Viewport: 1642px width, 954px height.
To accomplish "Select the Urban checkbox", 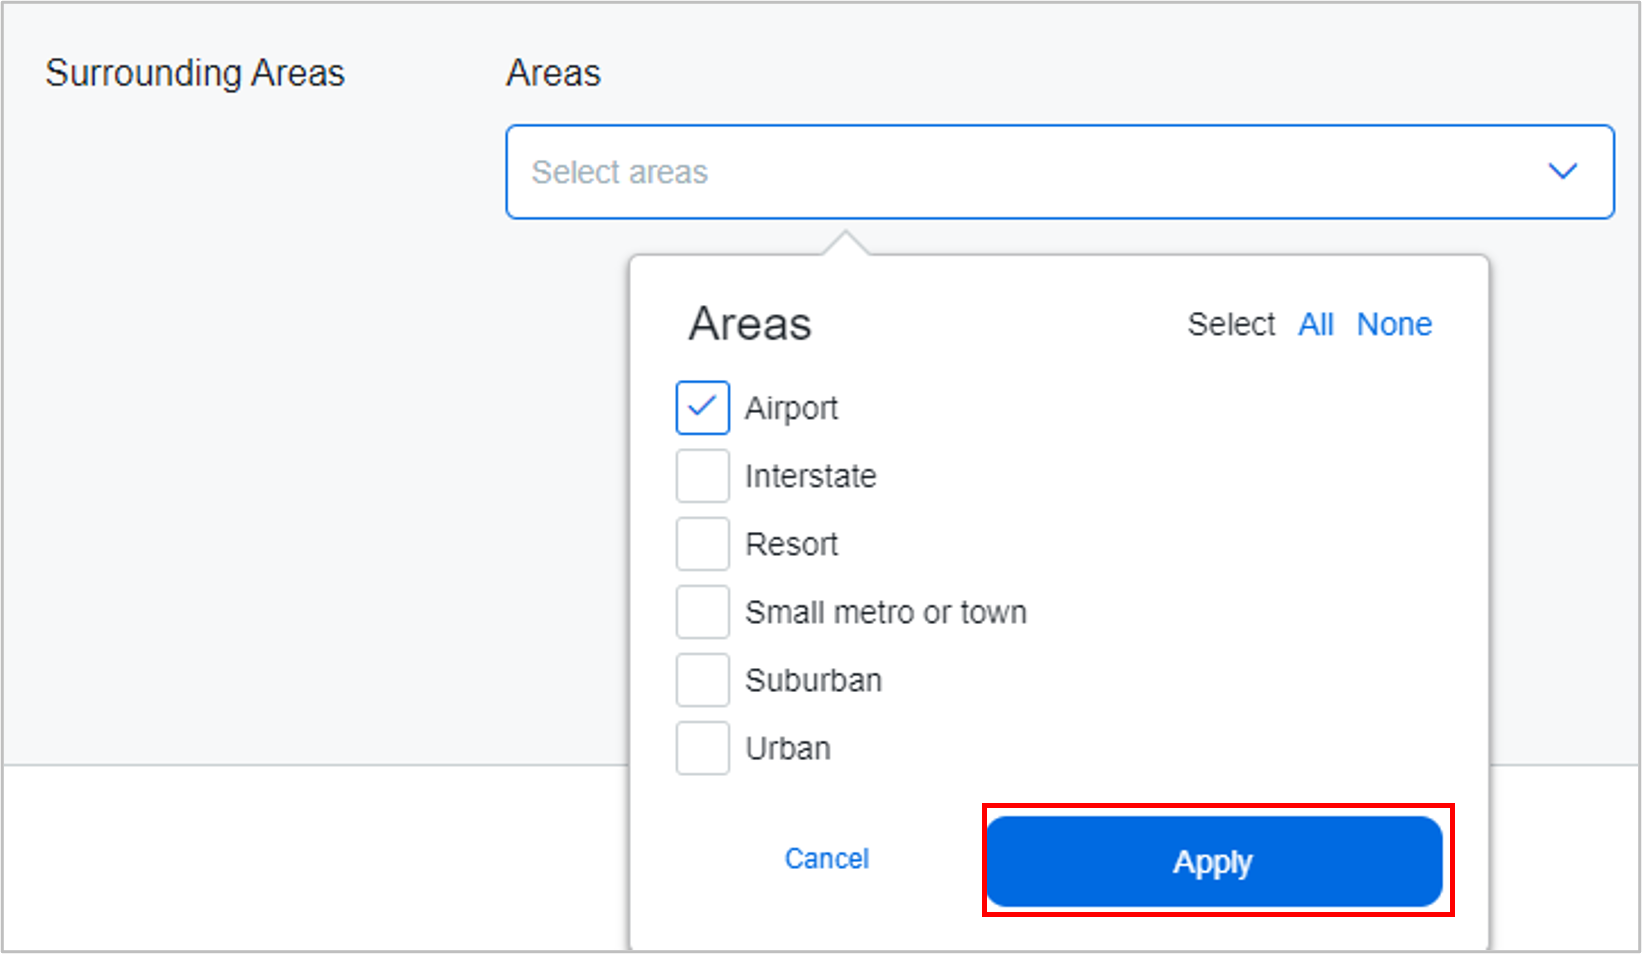I will (702, 748).
